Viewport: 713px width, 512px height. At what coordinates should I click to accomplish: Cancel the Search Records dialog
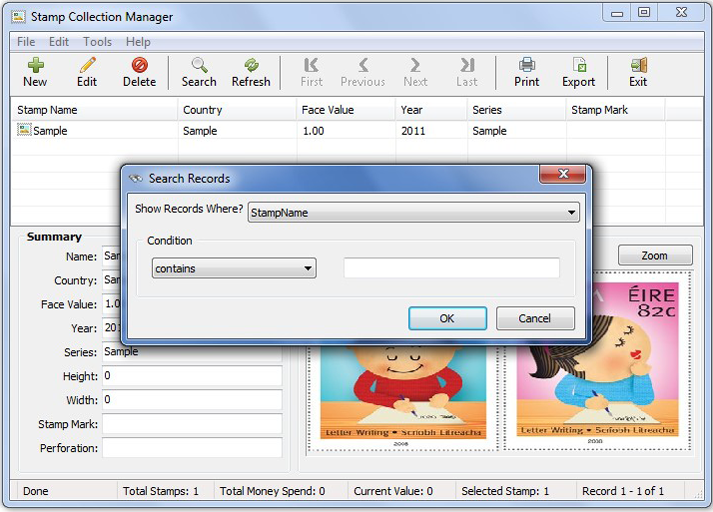coord(534,318)
